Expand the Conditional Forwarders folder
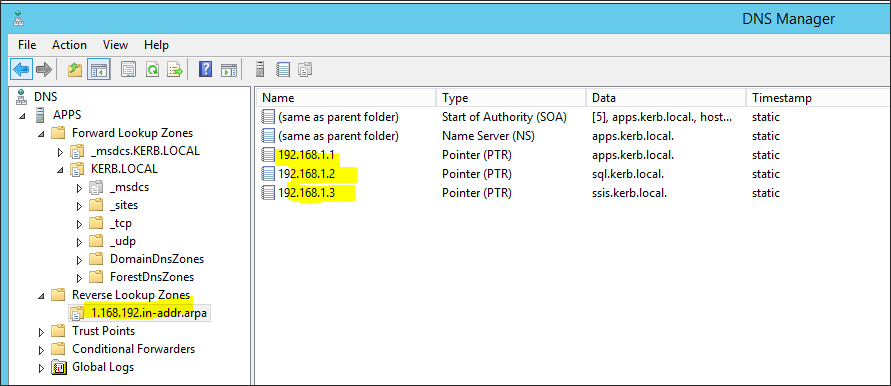Screen dimensions: 891x386 pos(41,350)
